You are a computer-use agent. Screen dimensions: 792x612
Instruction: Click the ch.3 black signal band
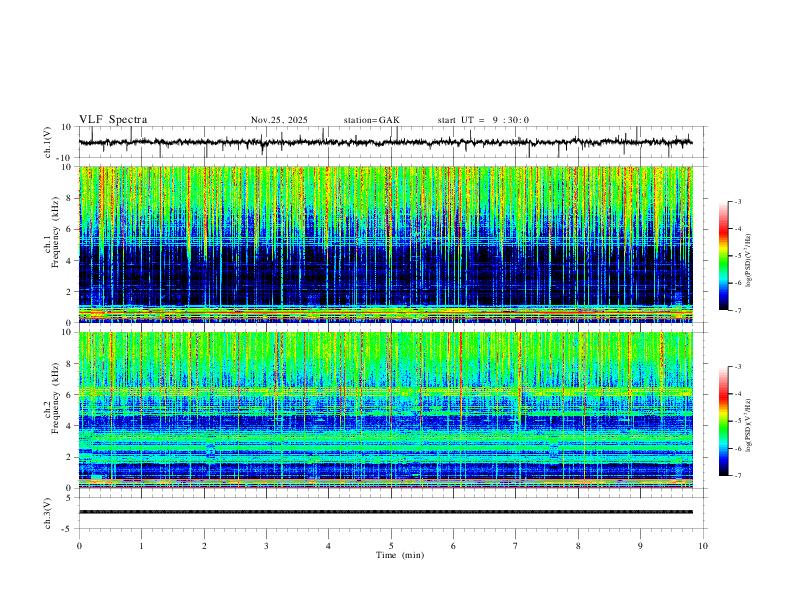[386, 512]
